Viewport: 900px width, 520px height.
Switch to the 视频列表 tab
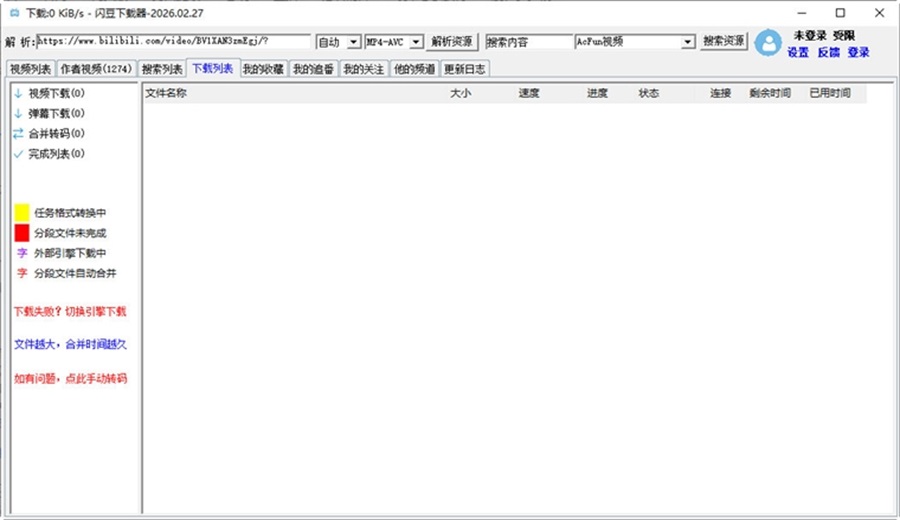point(30,69)
